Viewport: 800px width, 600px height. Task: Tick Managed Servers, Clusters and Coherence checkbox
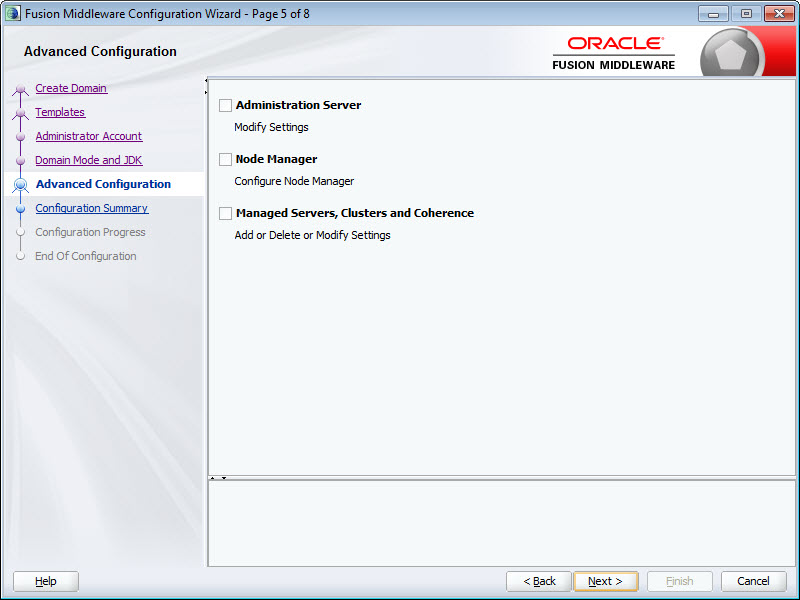coord(225,213)
